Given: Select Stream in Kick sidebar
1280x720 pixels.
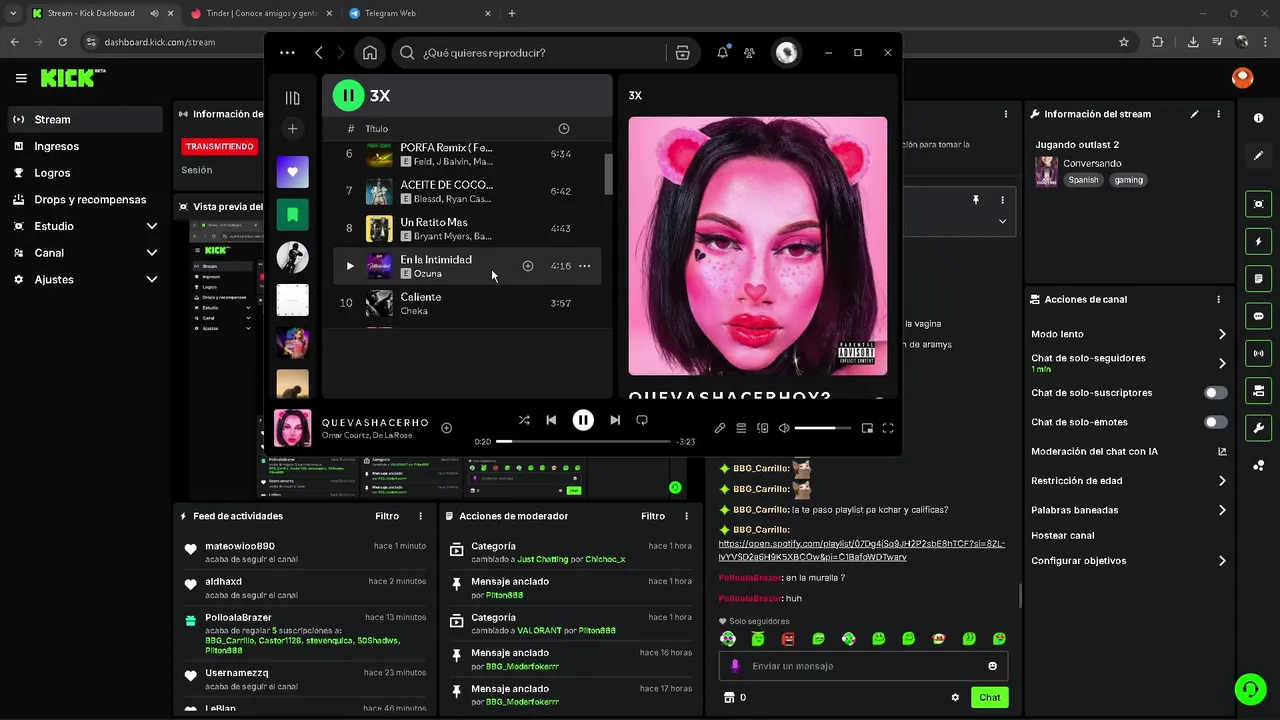Looking at the screenshot, I should pos(85,119).
